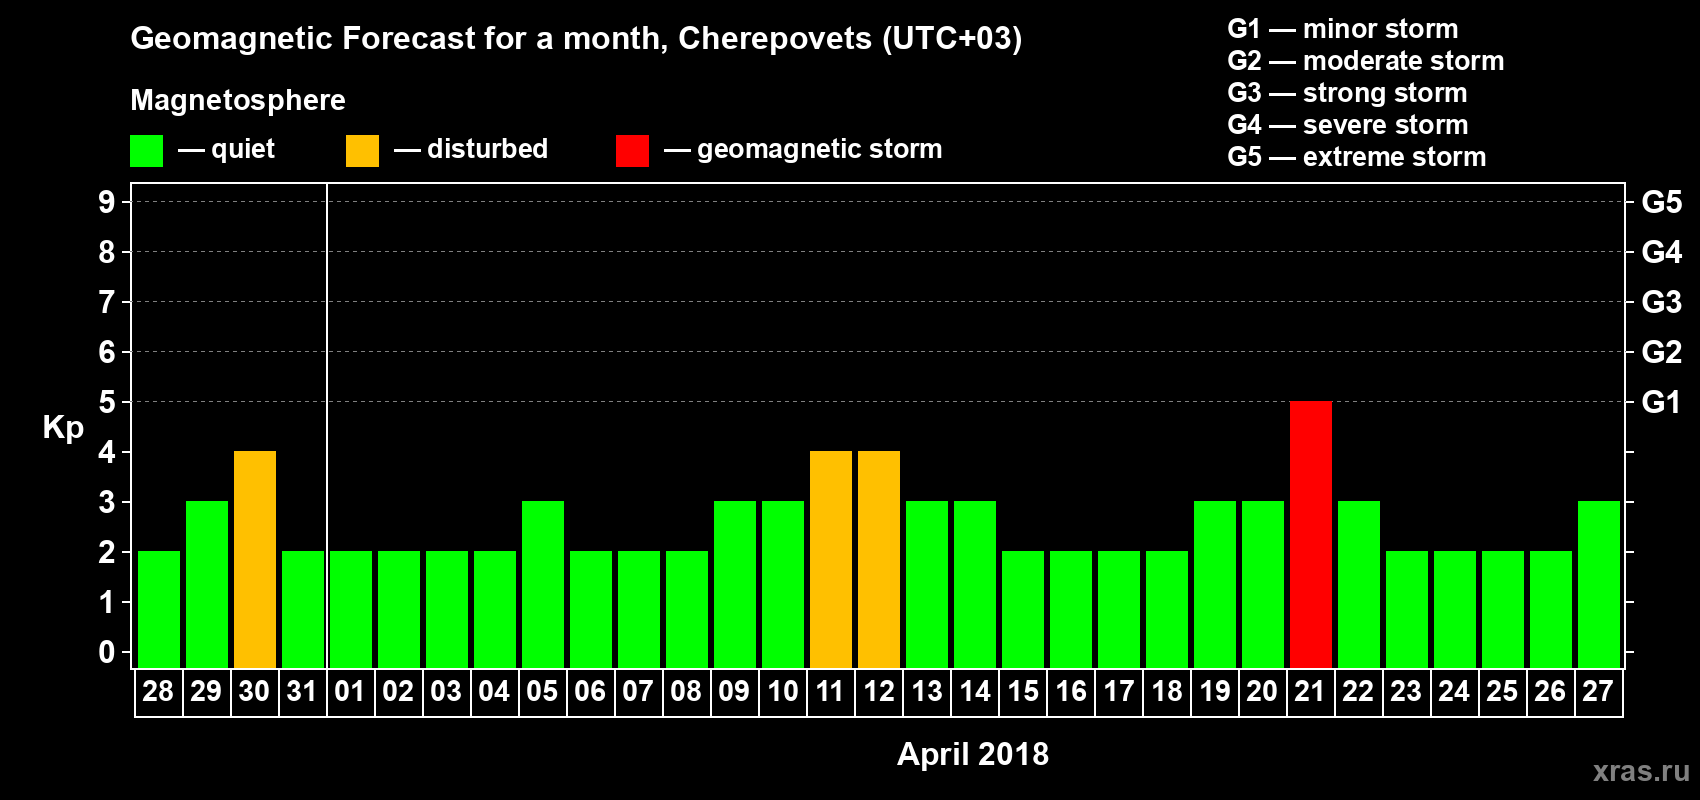Click the G3 label on right axis
The image size is (1700, 800).
pos(1662,302)
